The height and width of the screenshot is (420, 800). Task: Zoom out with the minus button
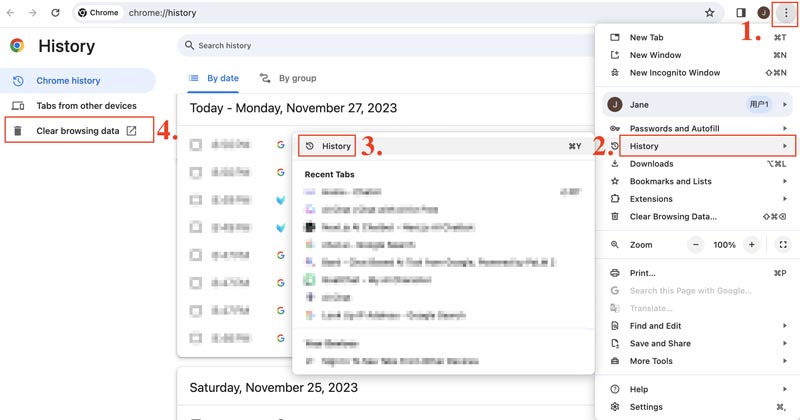click(696, 245)
